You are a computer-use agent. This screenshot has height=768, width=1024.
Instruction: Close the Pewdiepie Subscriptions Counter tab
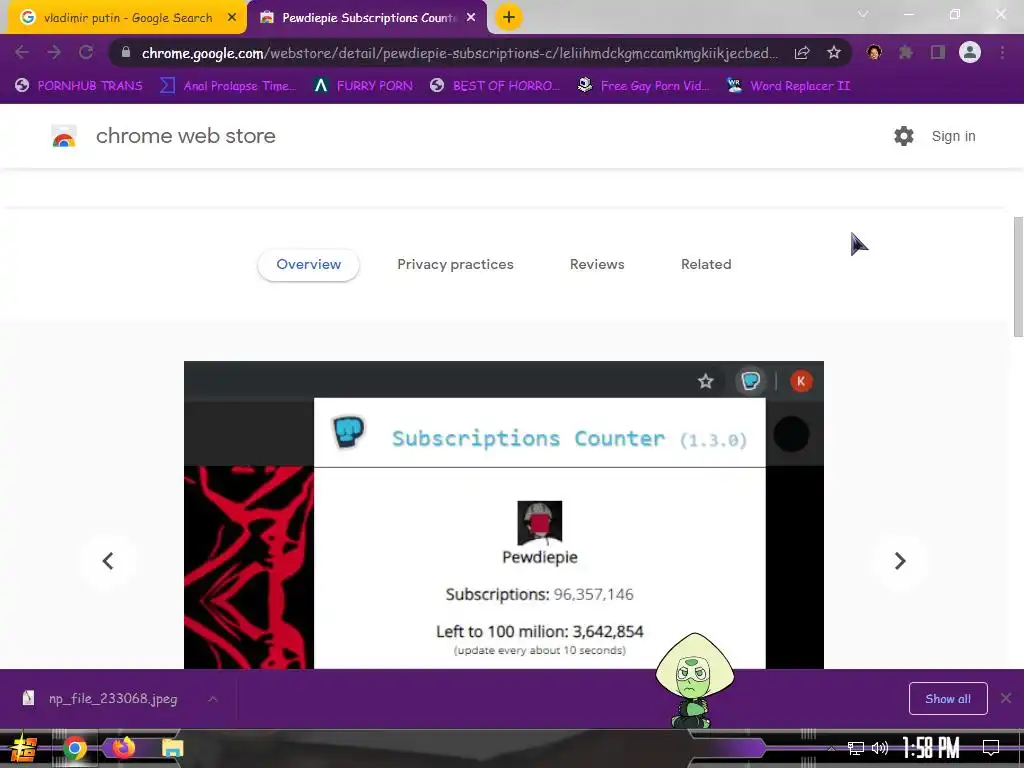471,18
